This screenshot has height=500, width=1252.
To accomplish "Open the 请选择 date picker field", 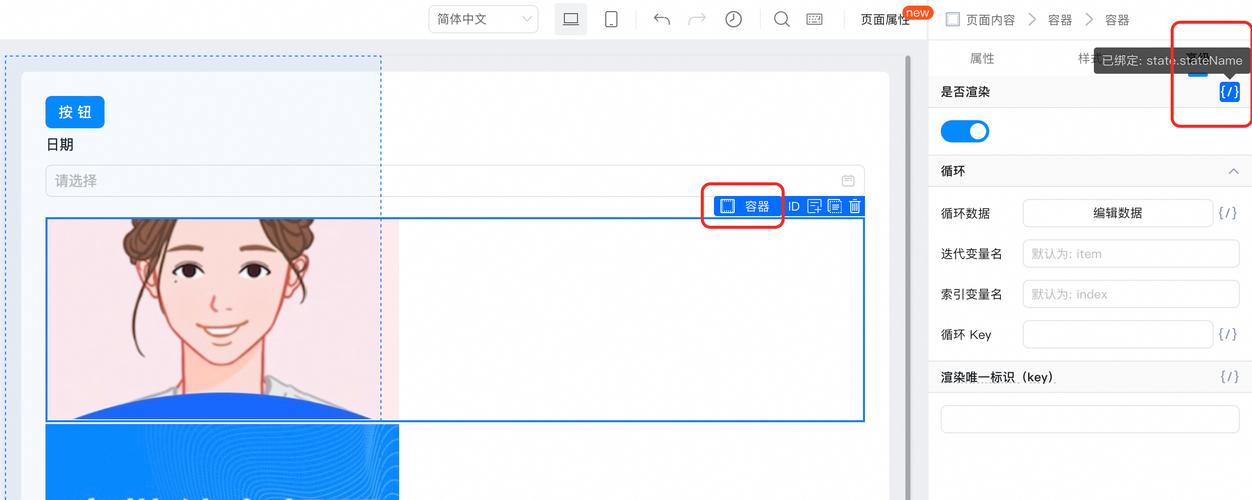I will coord(455,181).
